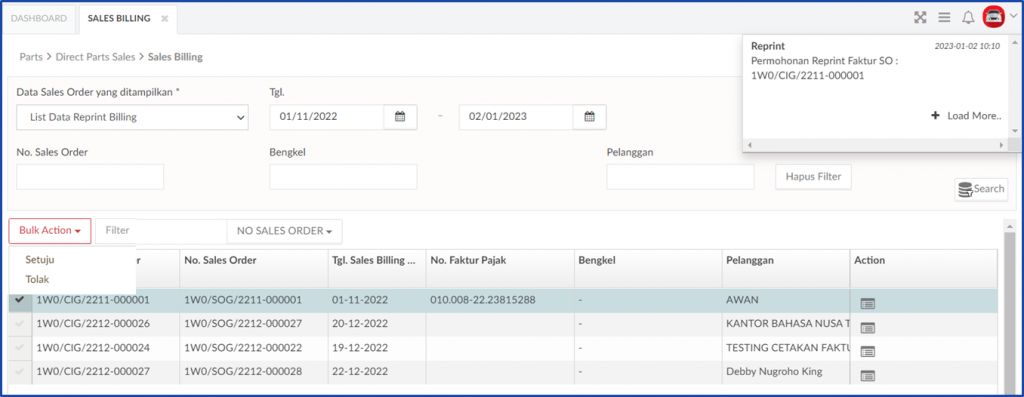Select cell 1W0/SOG/2212-000022

[x=243, y=348]
